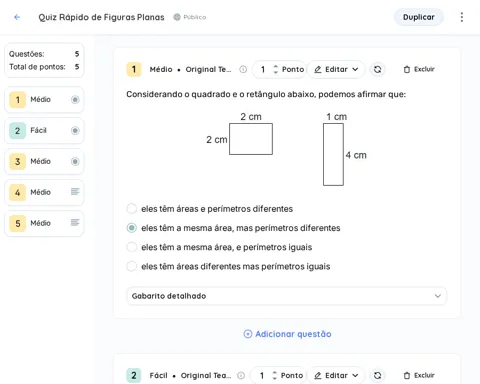Click the Duplicar button

[x=419, y=17]
